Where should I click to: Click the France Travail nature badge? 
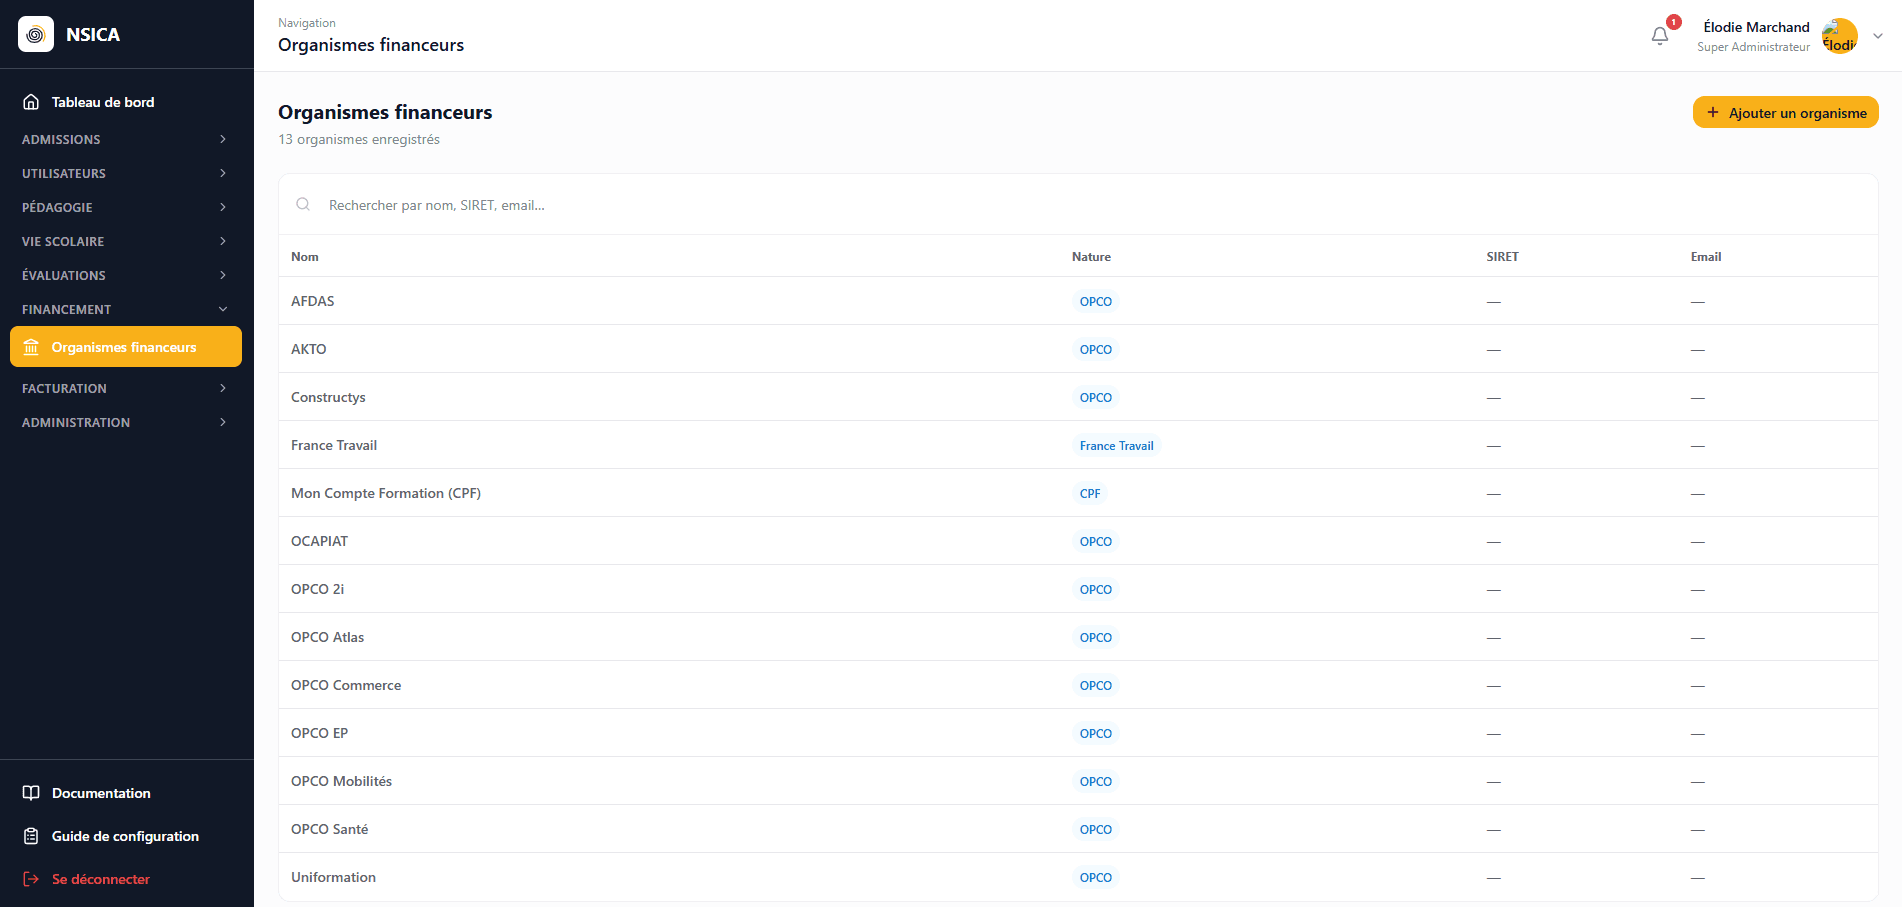click(x=1116, y=445)
